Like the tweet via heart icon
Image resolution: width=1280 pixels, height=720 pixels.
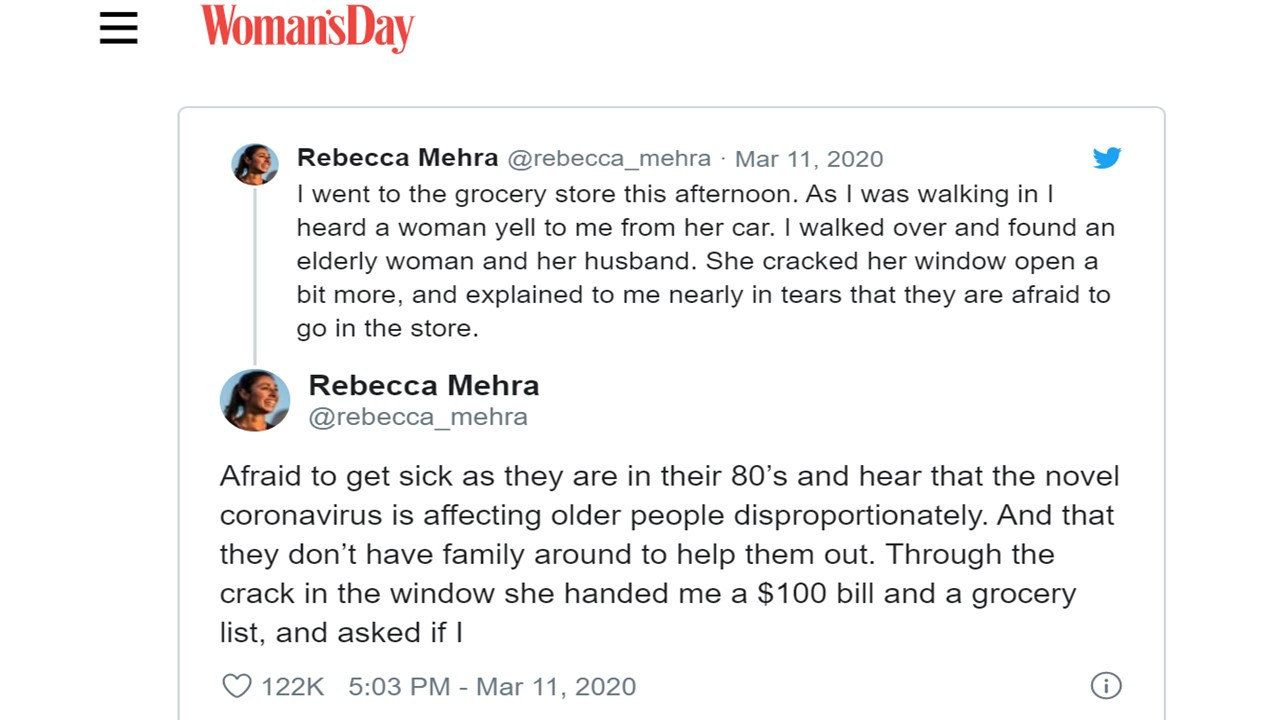[236, 686]
